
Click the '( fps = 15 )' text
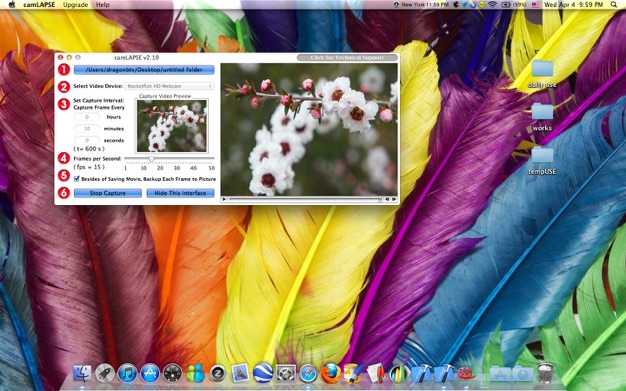pyautogui.click(x=89, y=167)
